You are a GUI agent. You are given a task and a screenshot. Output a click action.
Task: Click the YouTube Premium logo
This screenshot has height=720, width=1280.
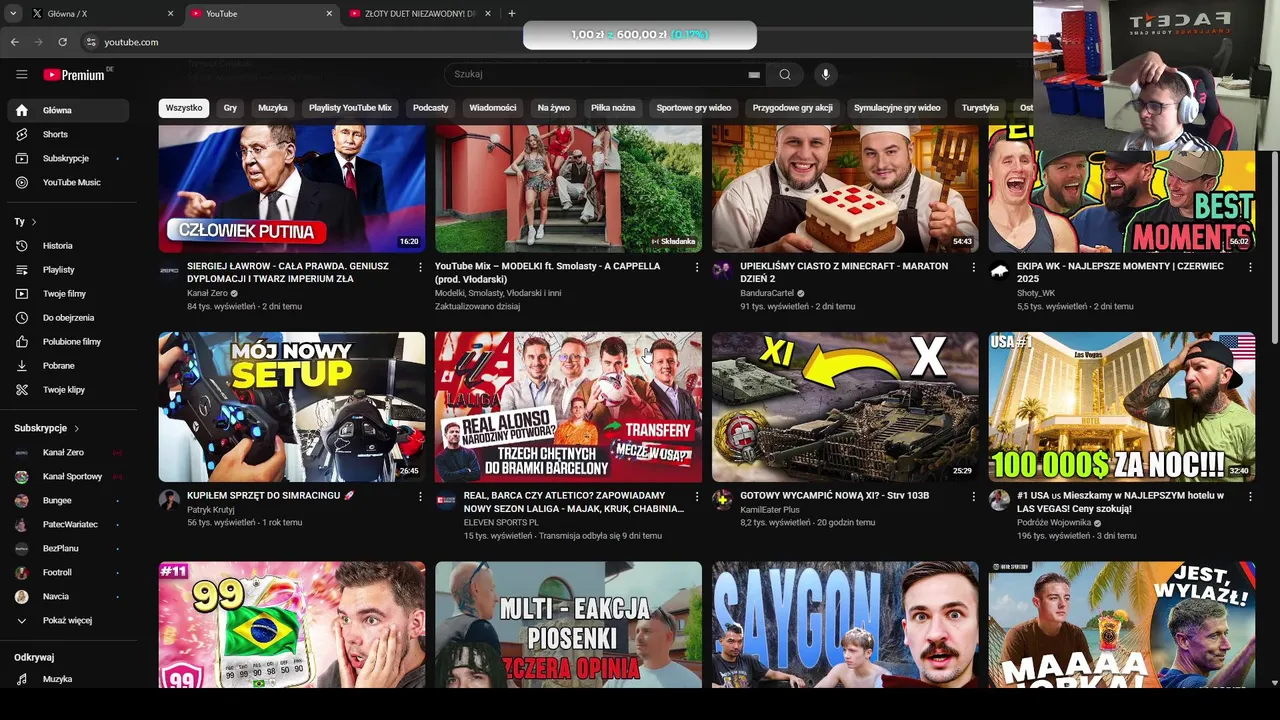point(75,74)
